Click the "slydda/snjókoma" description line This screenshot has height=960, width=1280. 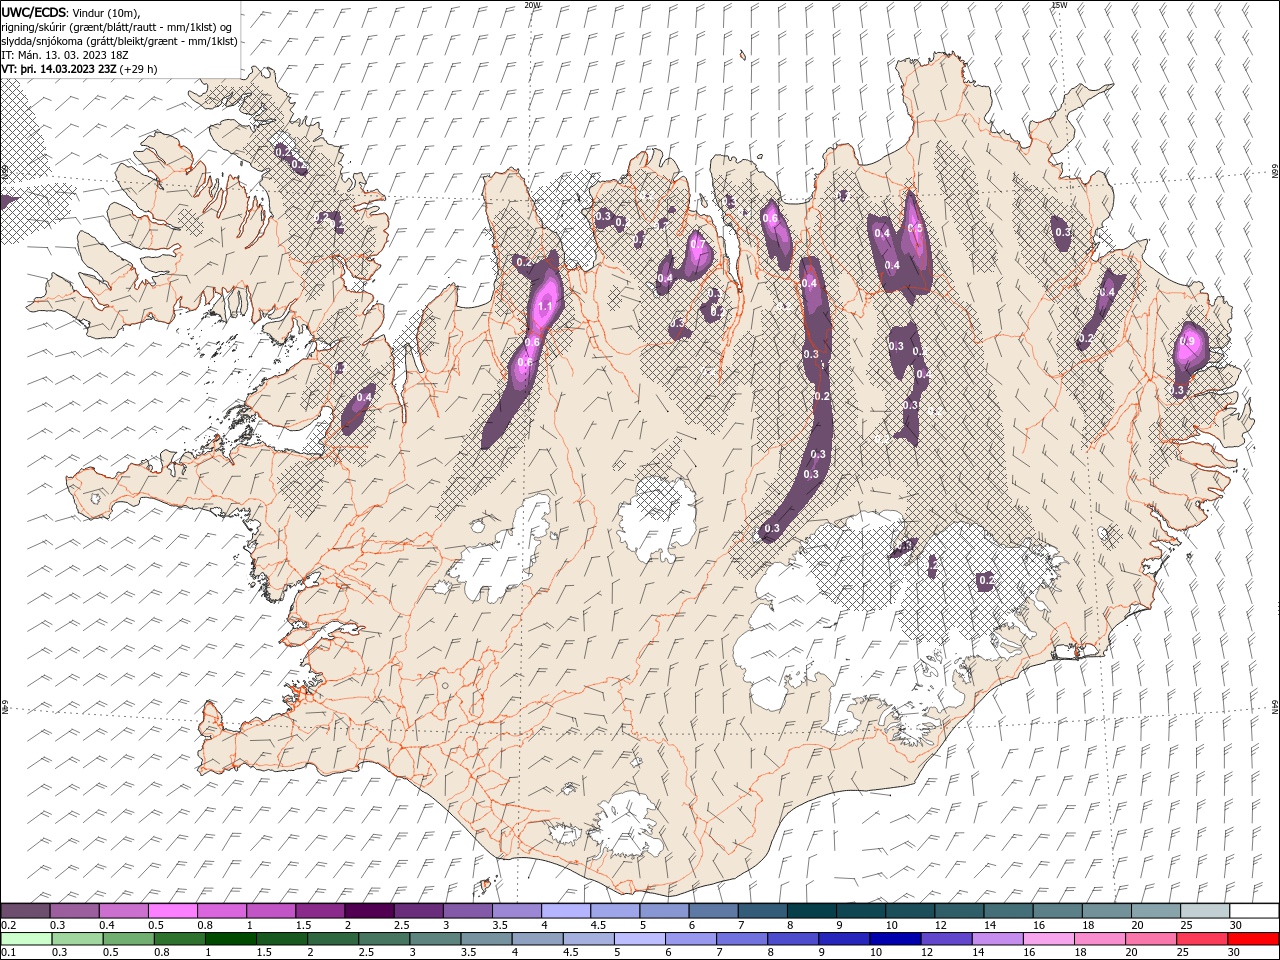click(x=120, y=41)
